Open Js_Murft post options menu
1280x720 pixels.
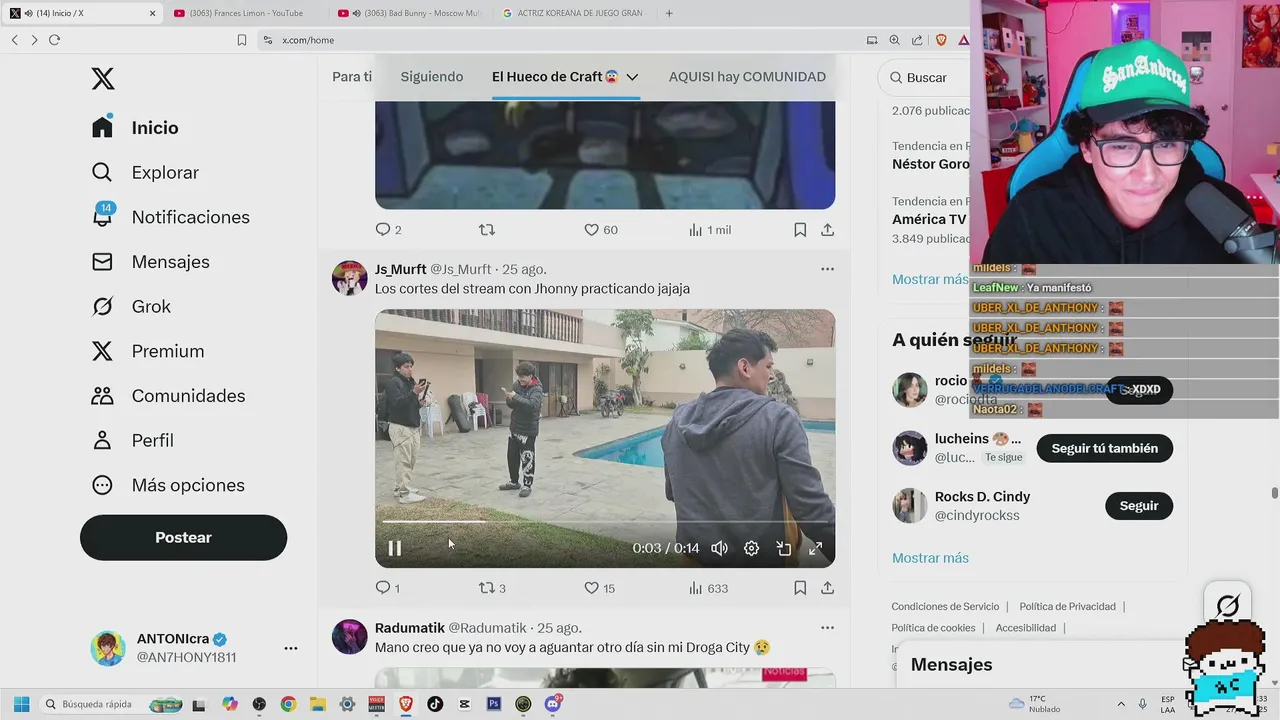coord(827,269)
